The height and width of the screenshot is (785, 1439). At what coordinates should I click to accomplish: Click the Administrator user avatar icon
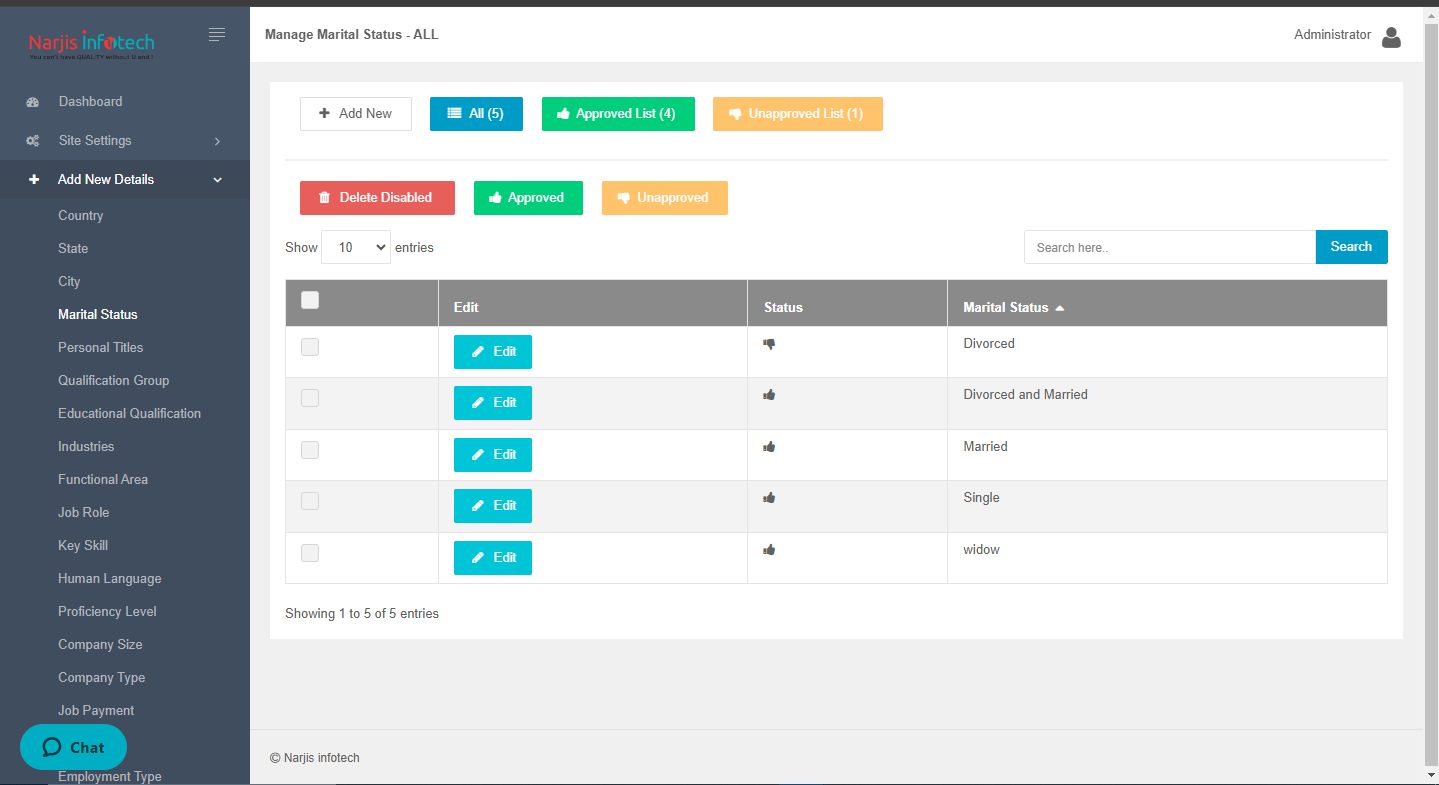(1391, 38)
